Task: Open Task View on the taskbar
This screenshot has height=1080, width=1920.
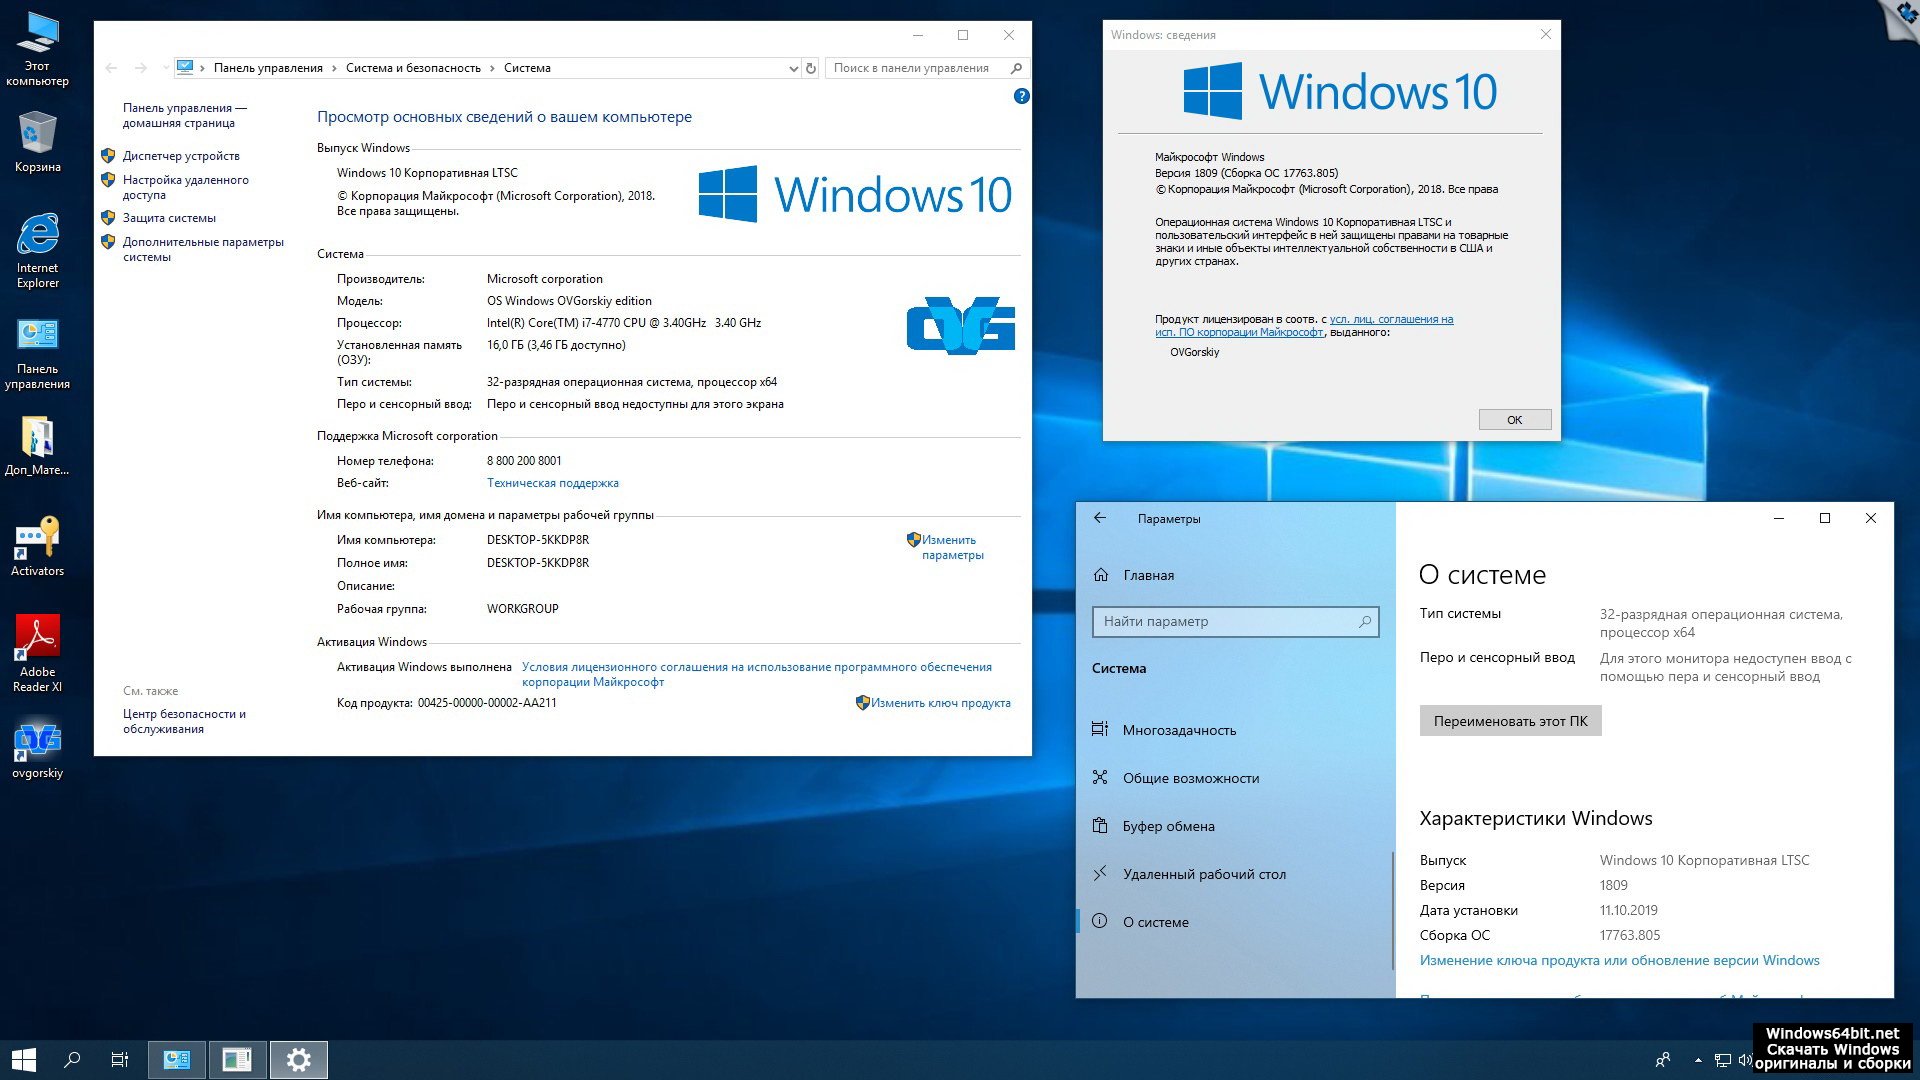Action: [119, 1059]
